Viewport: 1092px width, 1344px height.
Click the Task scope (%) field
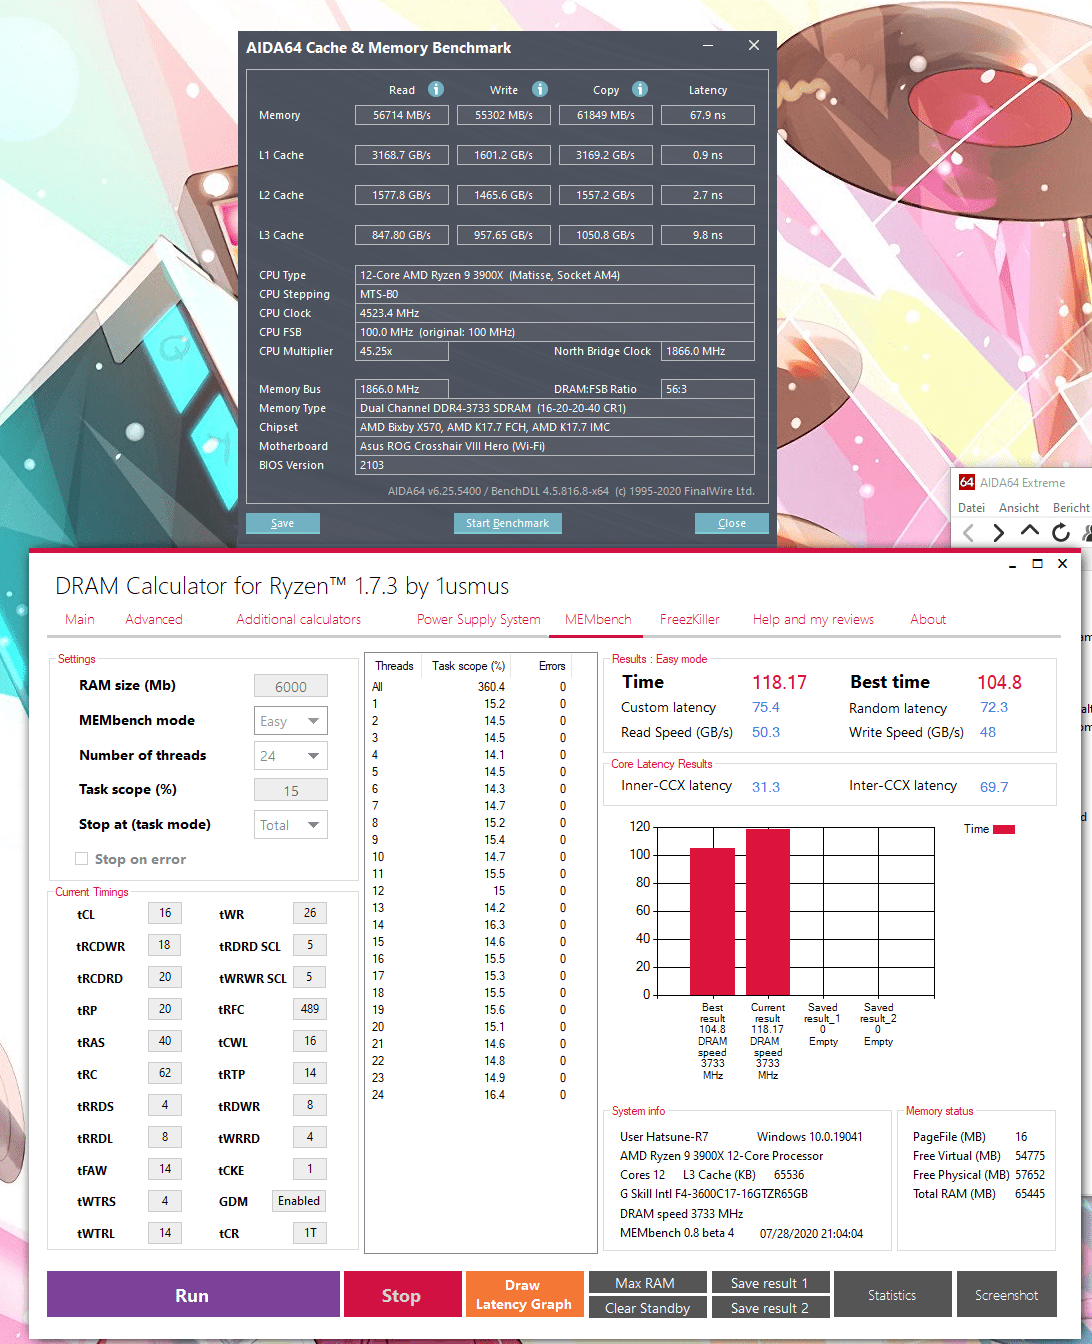tap(291, 791)
